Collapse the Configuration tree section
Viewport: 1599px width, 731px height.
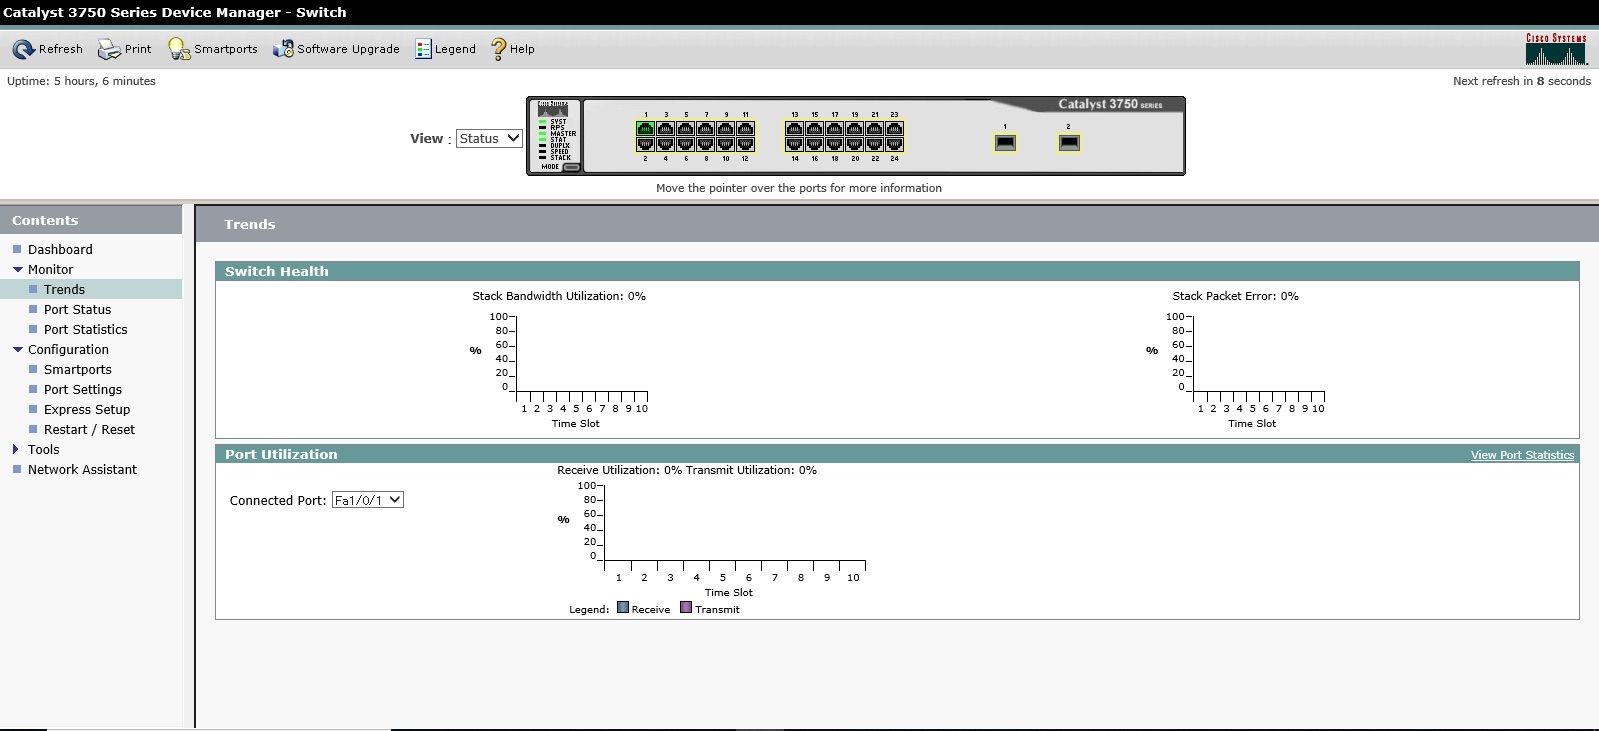[x=17, y=350]
